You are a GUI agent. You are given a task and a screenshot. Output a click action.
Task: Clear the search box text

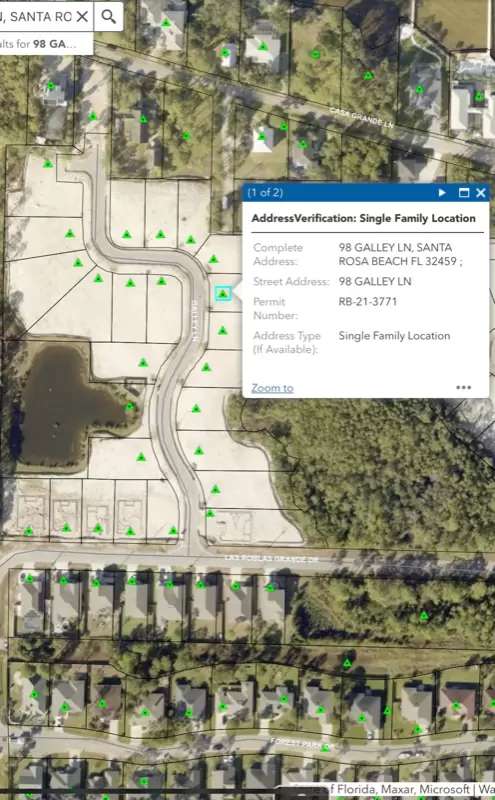coord(82,16)
